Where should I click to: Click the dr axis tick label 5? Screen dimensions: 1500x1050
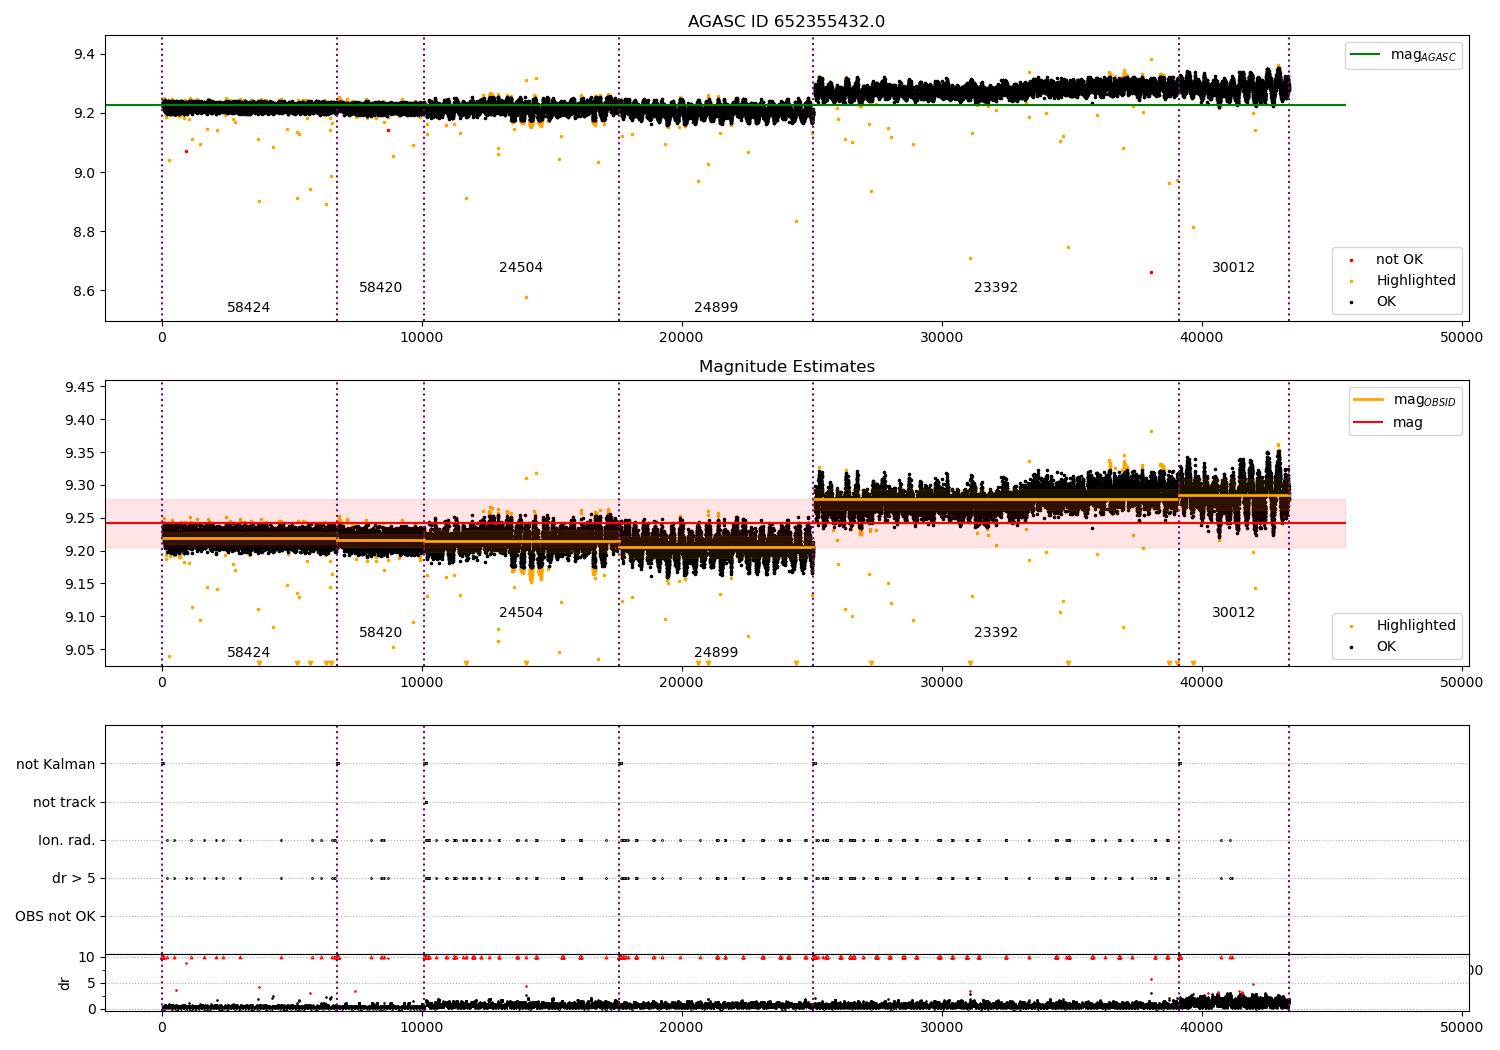tap(92, 983)
